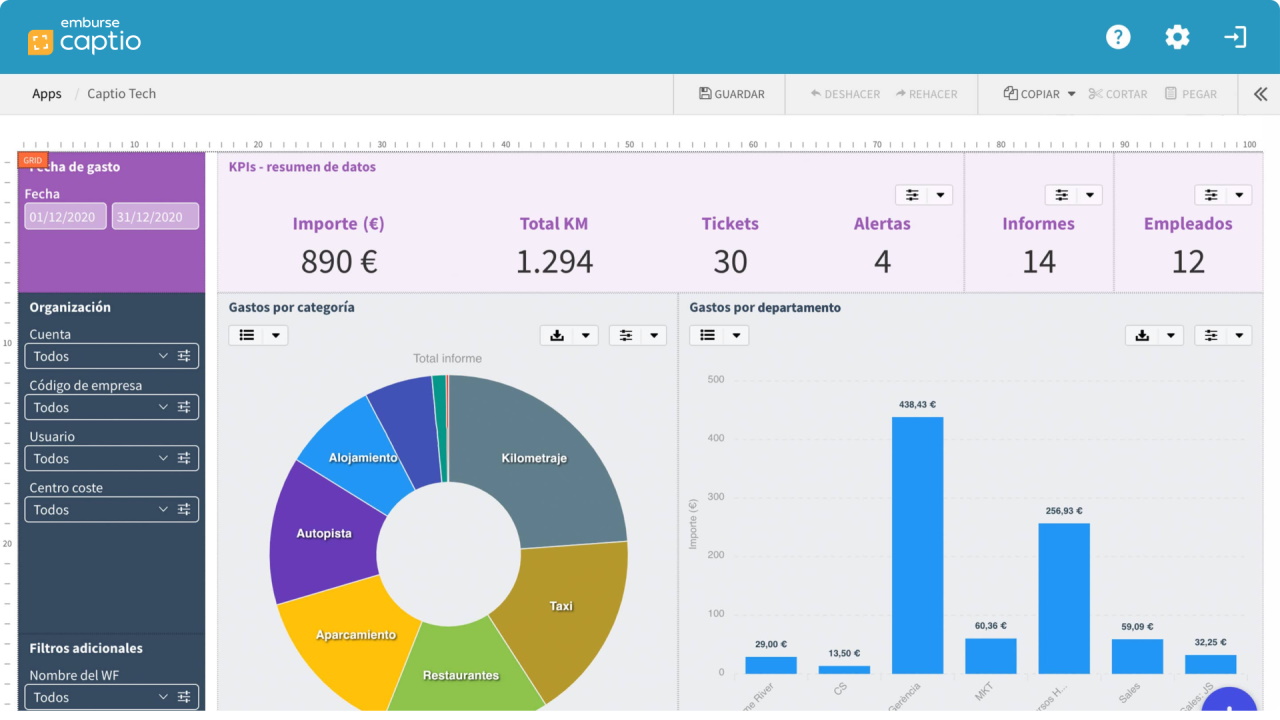Click the filter sliders icon beside Usuario

pos(184,458)
